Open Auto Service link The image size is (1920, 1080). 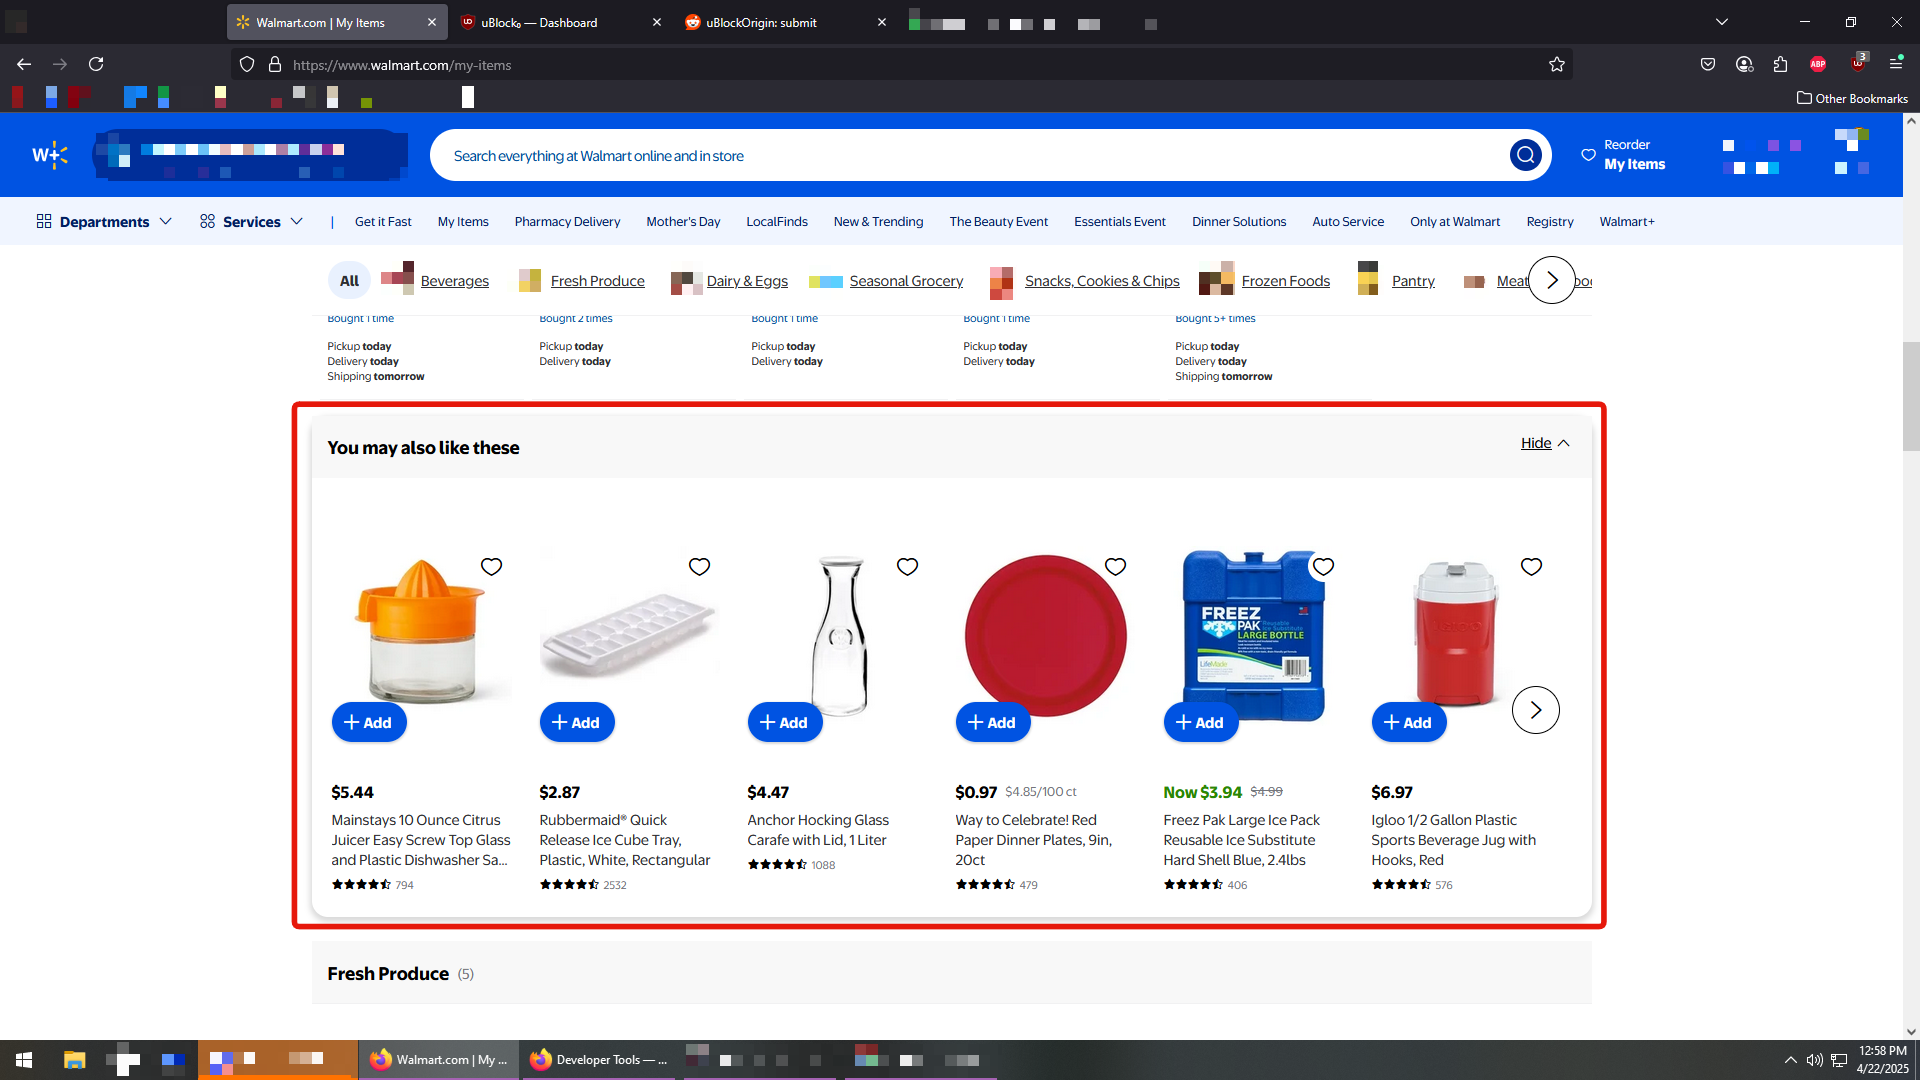tap(1348, 221)
